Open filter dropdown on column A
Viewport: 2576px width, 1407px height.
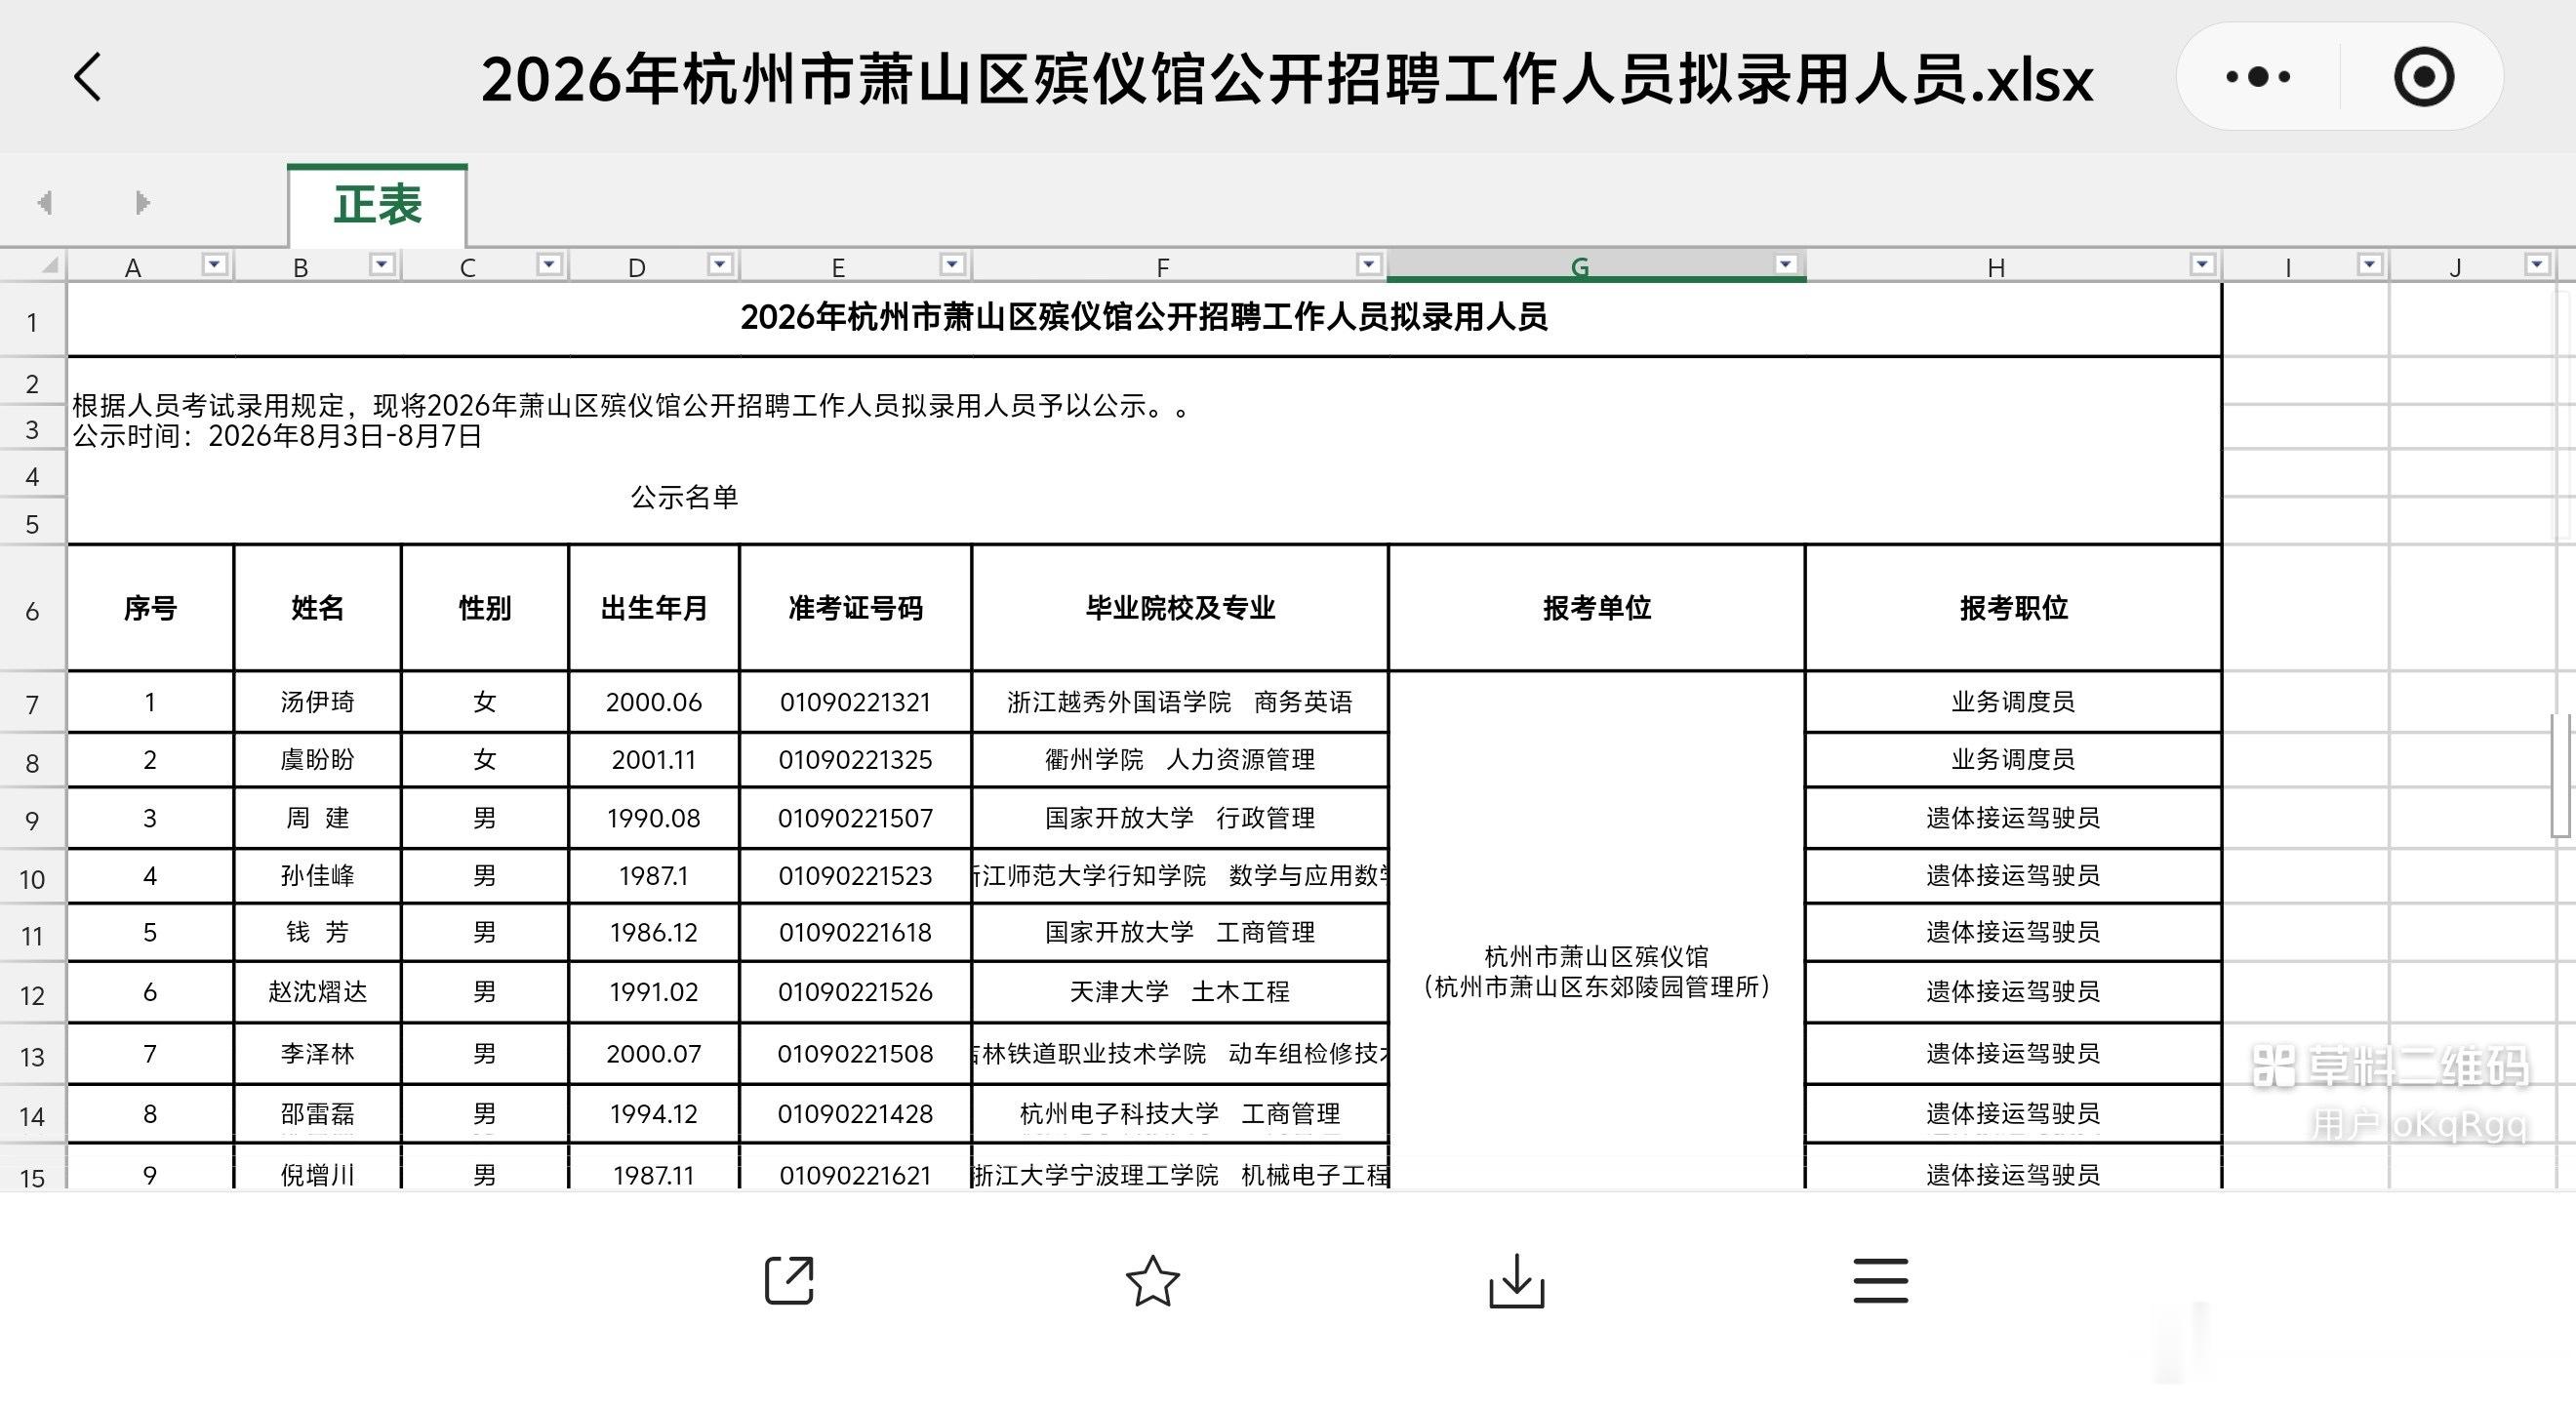click(x=215, y=265)
